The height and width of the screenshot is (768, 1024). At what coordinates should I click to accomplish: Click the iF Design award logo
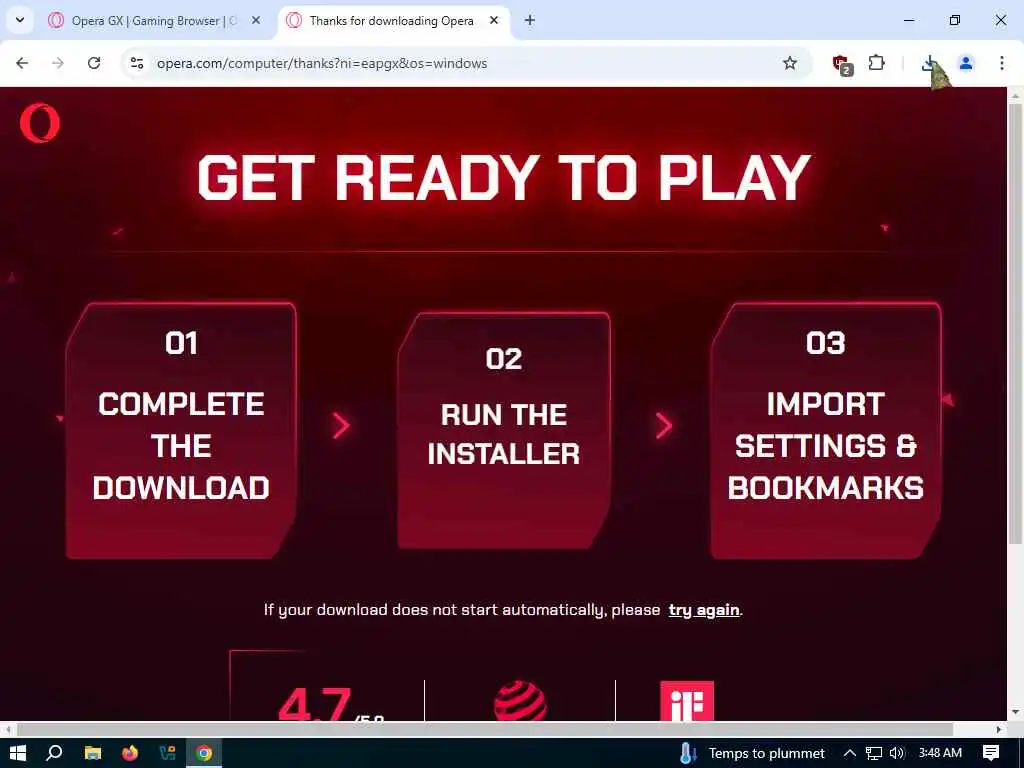687,701
